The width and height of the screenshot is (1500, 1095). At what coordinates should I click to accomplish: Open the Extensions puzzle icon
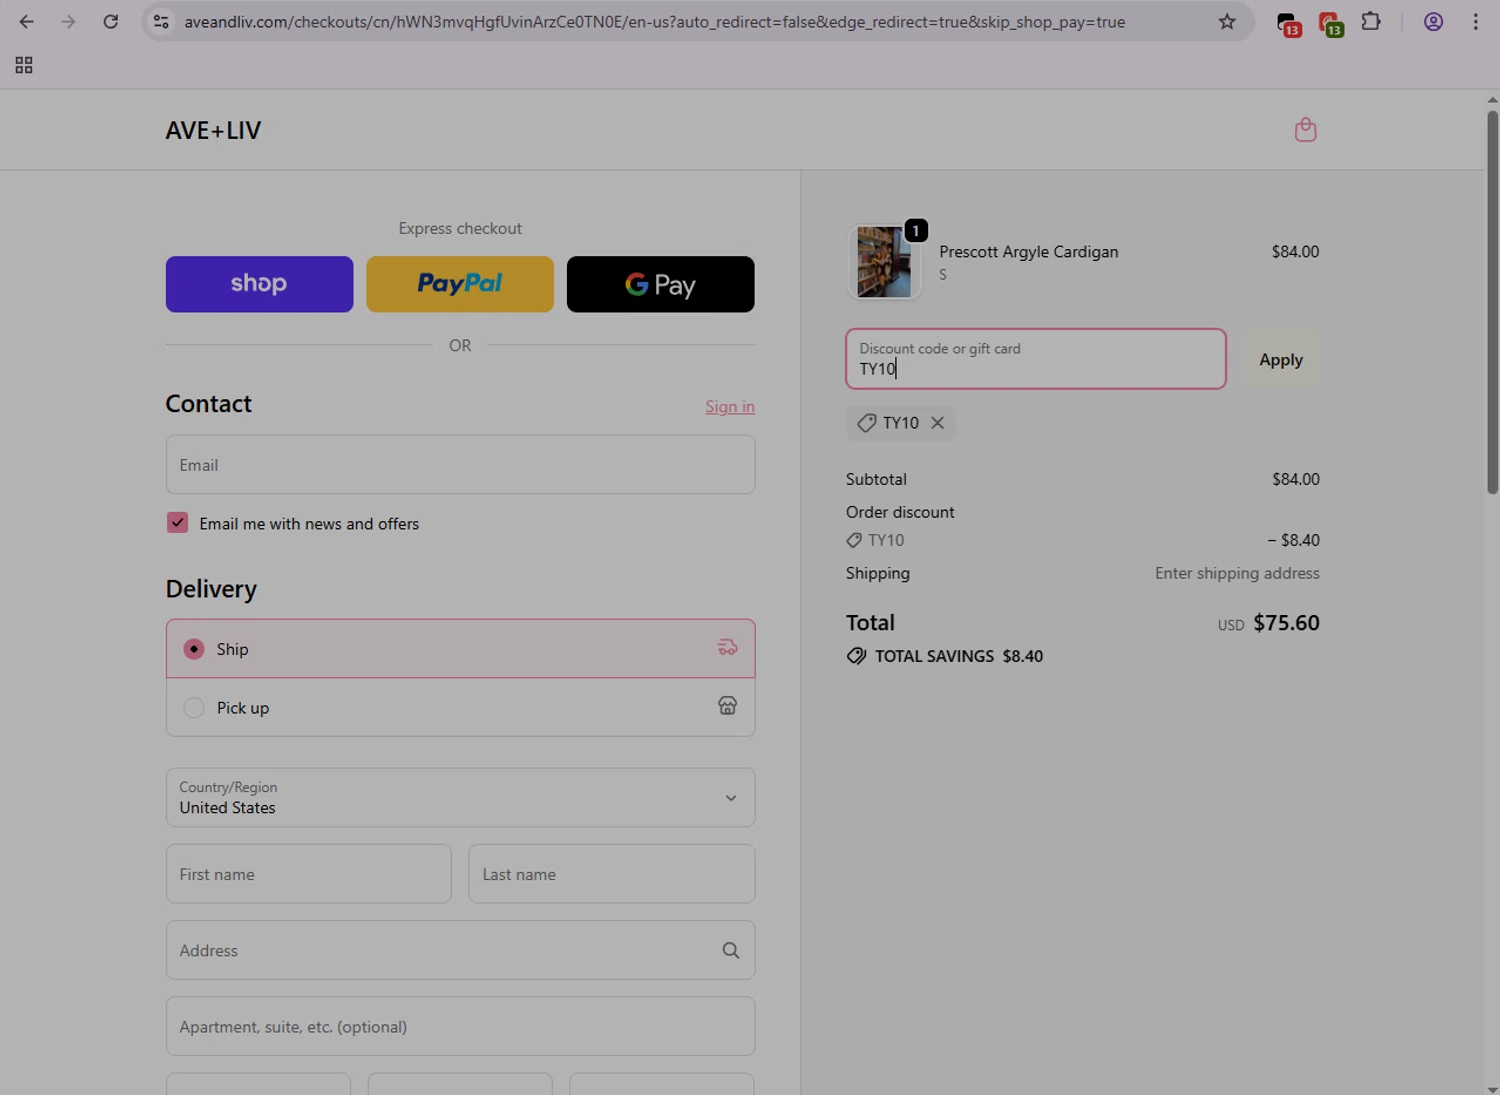pos(1371,21)
